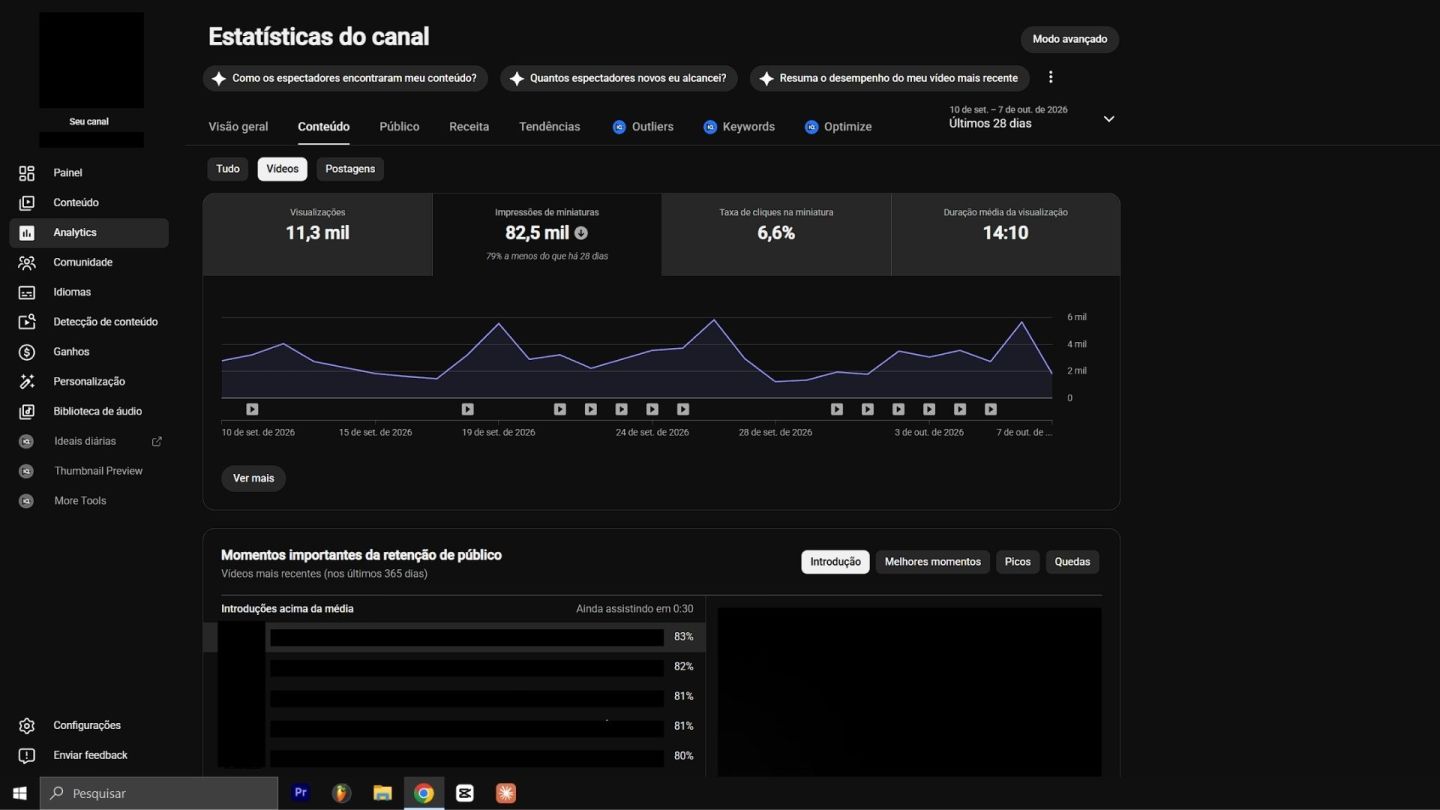1440x810 pixels.
Task: Click Enviar feedback in the sidebar
Action: point(88,756)
